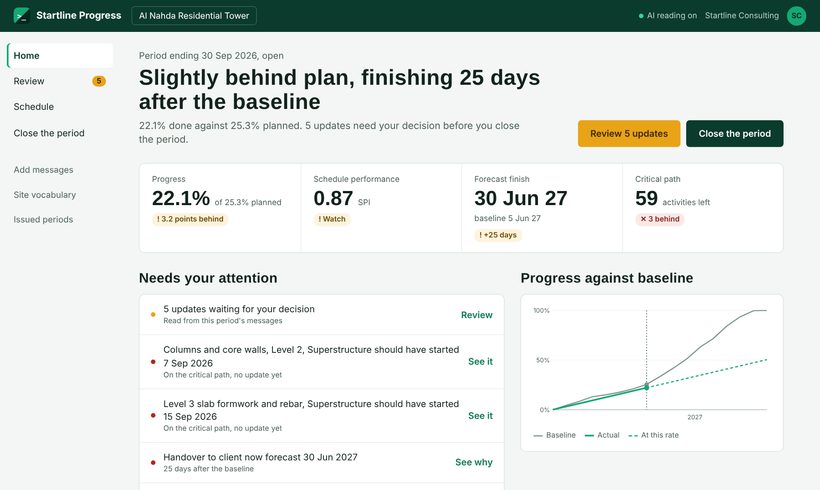
Task: Click the +25 days badge
Action: point(498,235)
